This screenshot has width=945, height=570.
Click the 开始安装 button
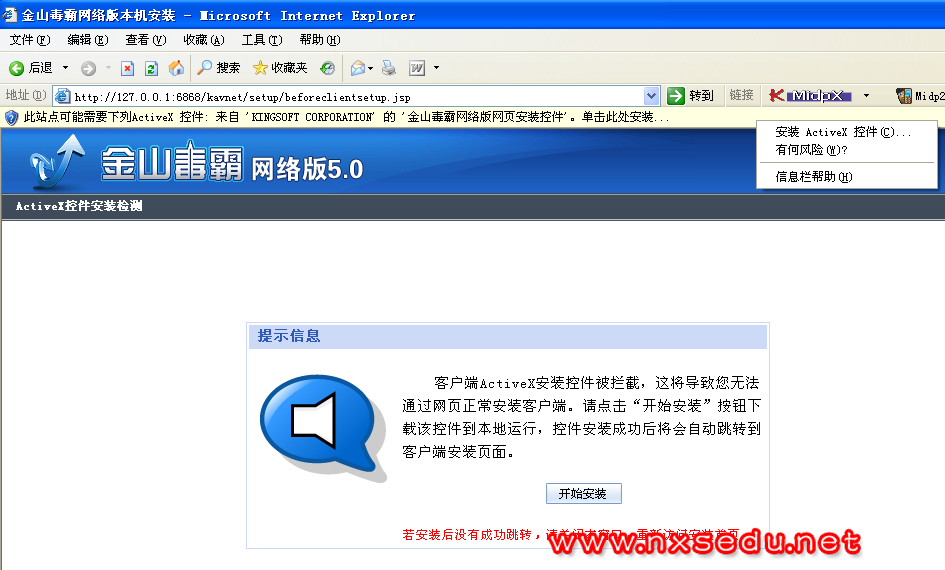coord(583,493)
